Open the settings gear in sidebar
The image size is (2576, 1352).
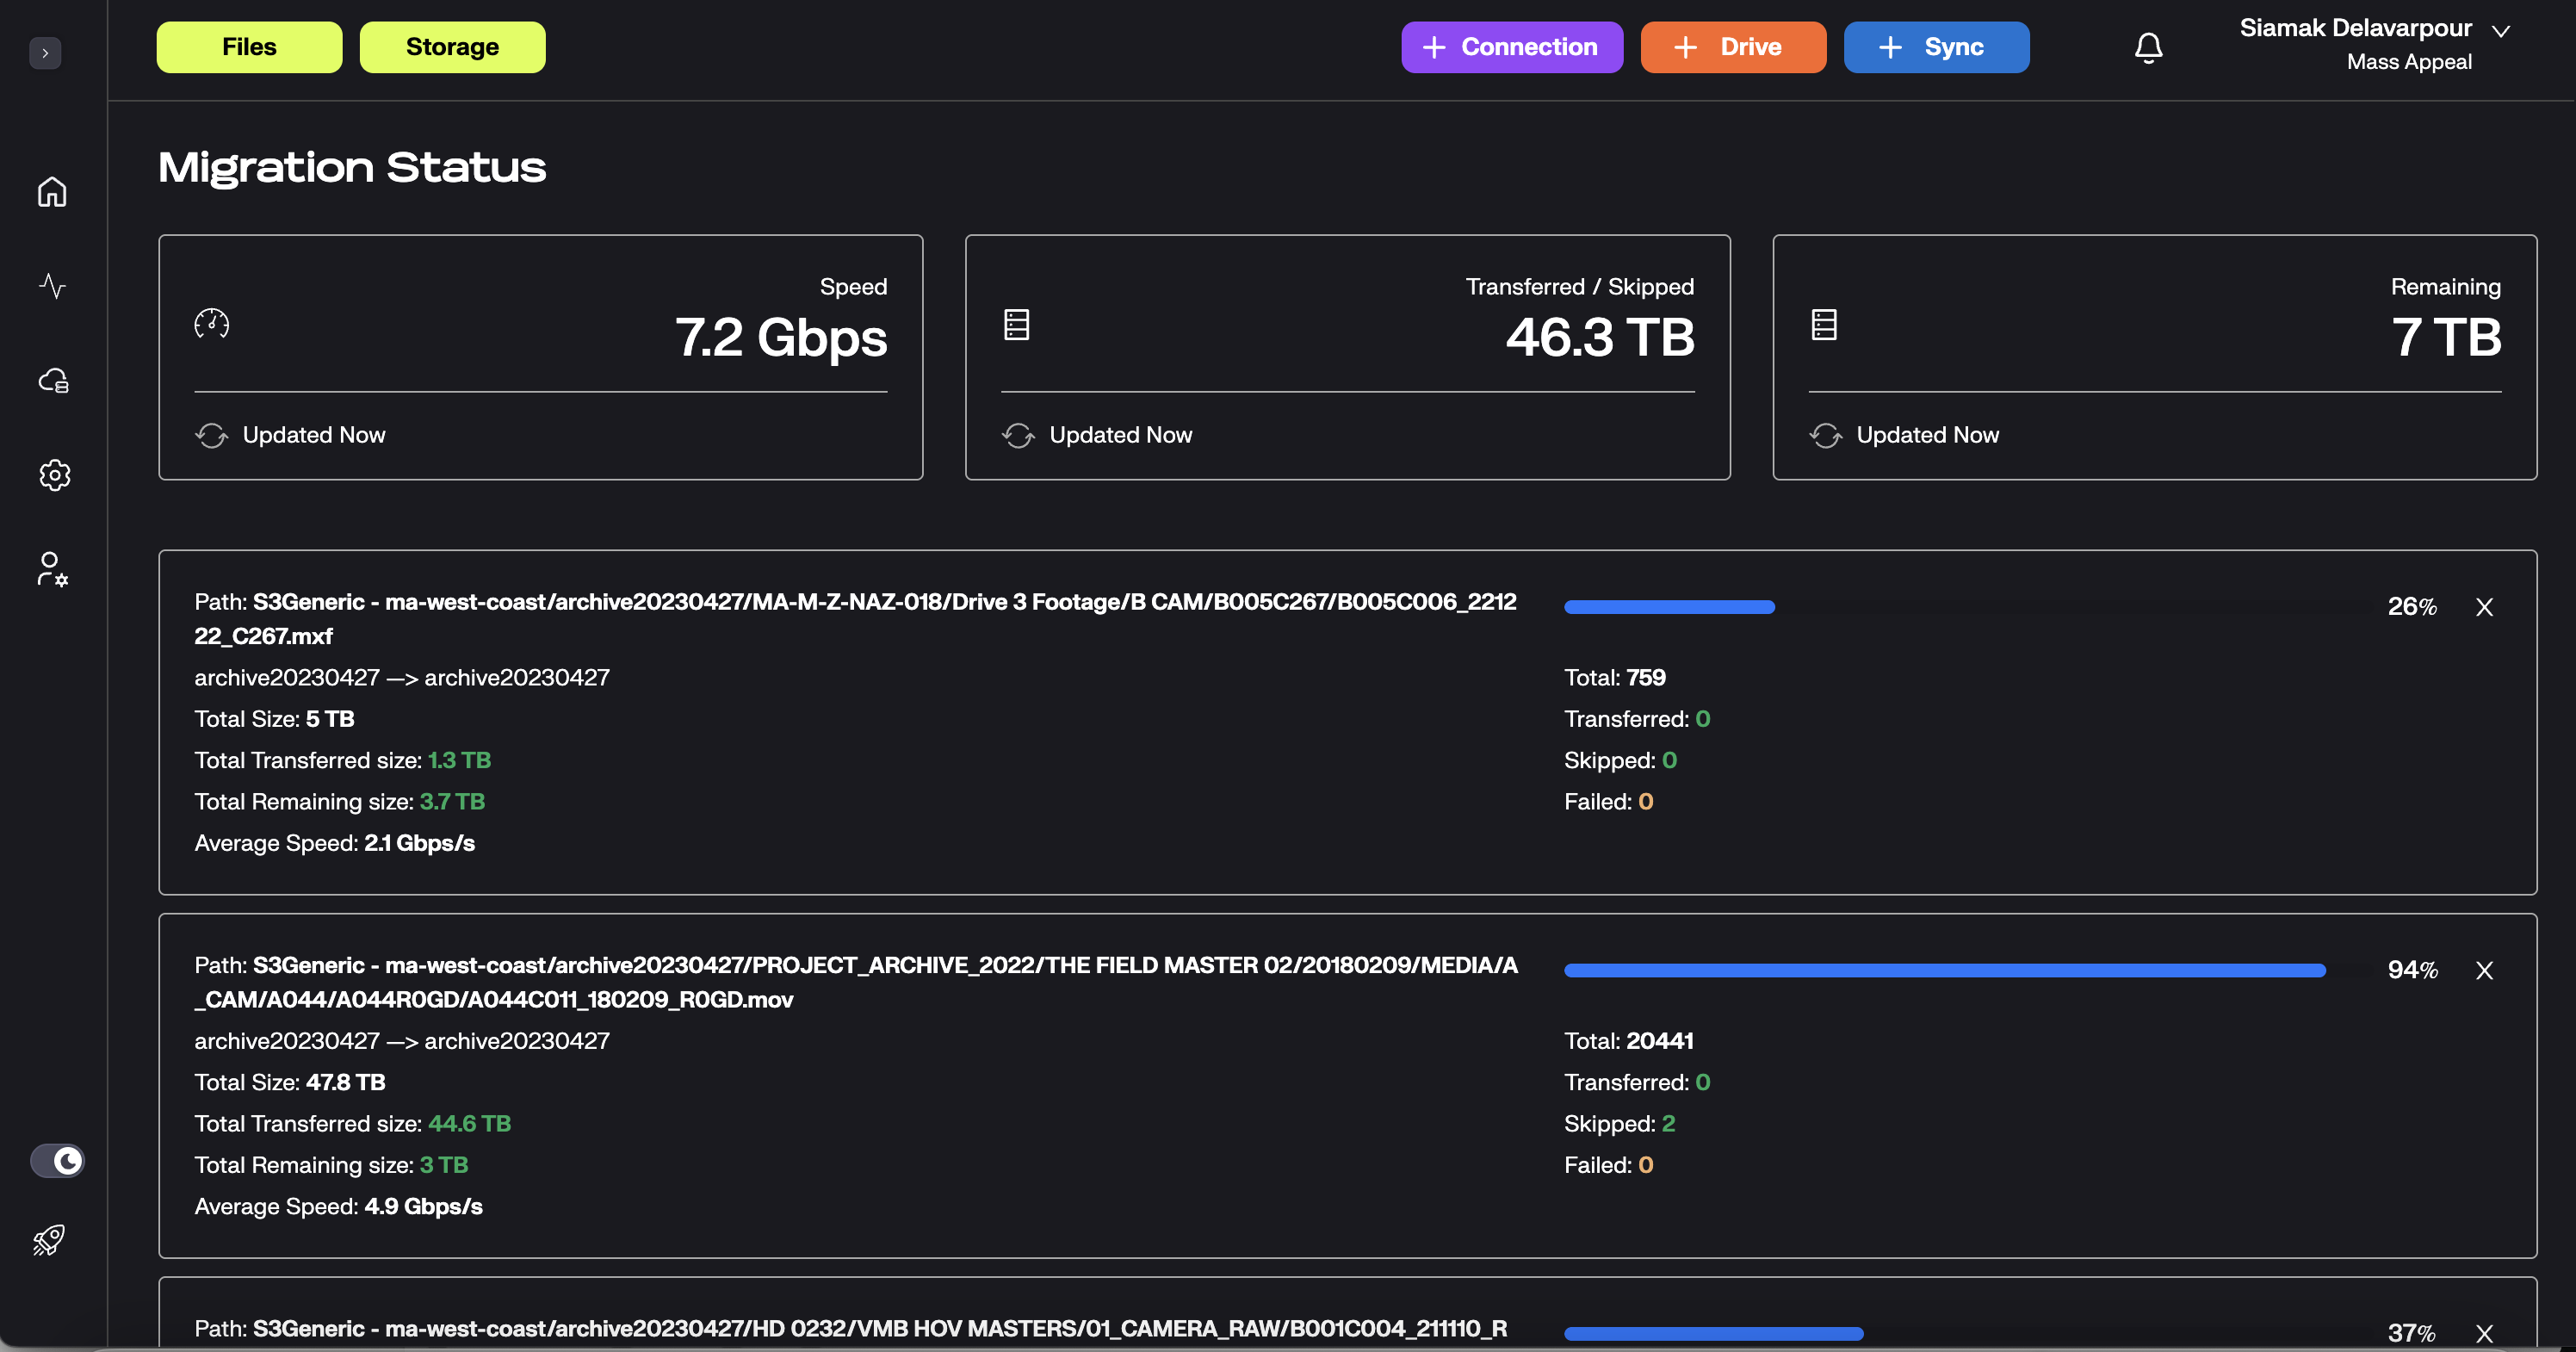point(54,475)
